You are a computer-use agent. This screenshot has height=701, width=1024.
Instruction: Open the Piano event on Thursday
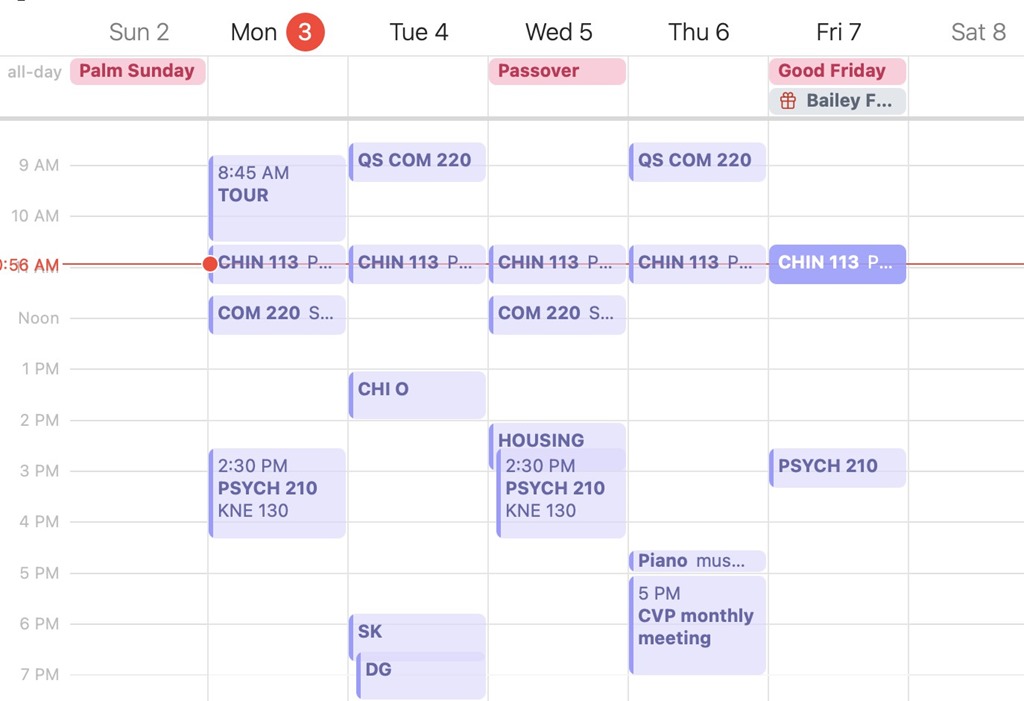coord(697,561)
